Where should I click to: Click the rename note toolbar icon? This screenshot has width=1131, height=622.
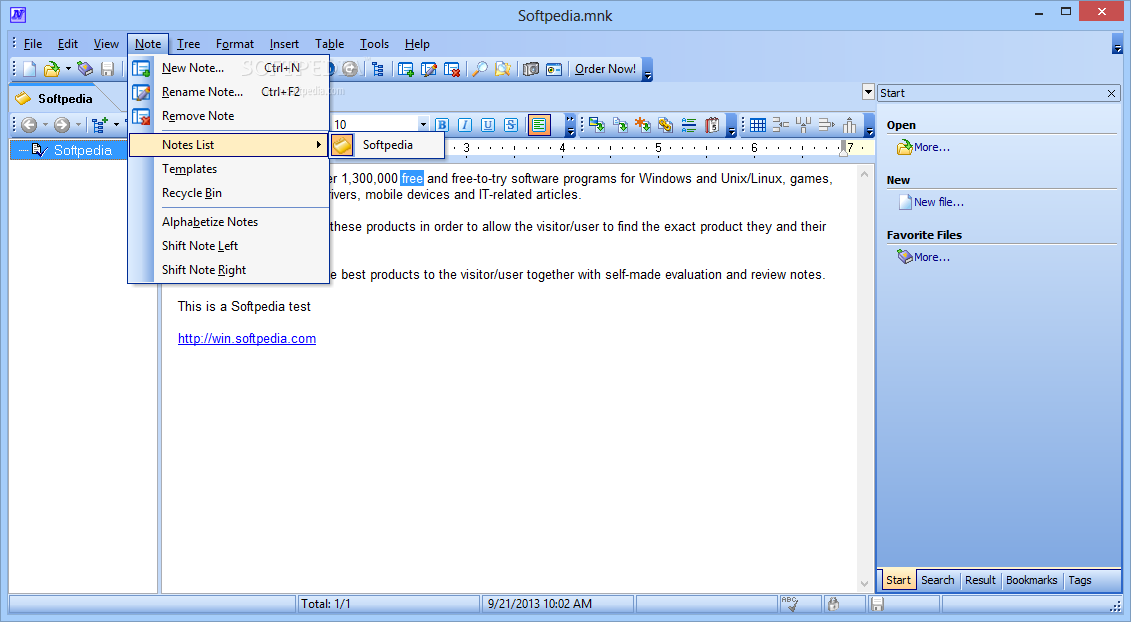[x=429, y=69]
